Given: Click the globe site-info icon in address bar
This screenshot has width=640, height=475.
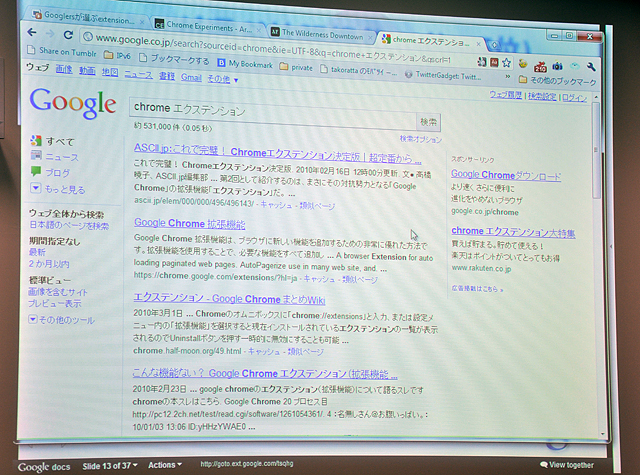Looking at the screenshot, I should pyautogui.click(x=87, y=37).
